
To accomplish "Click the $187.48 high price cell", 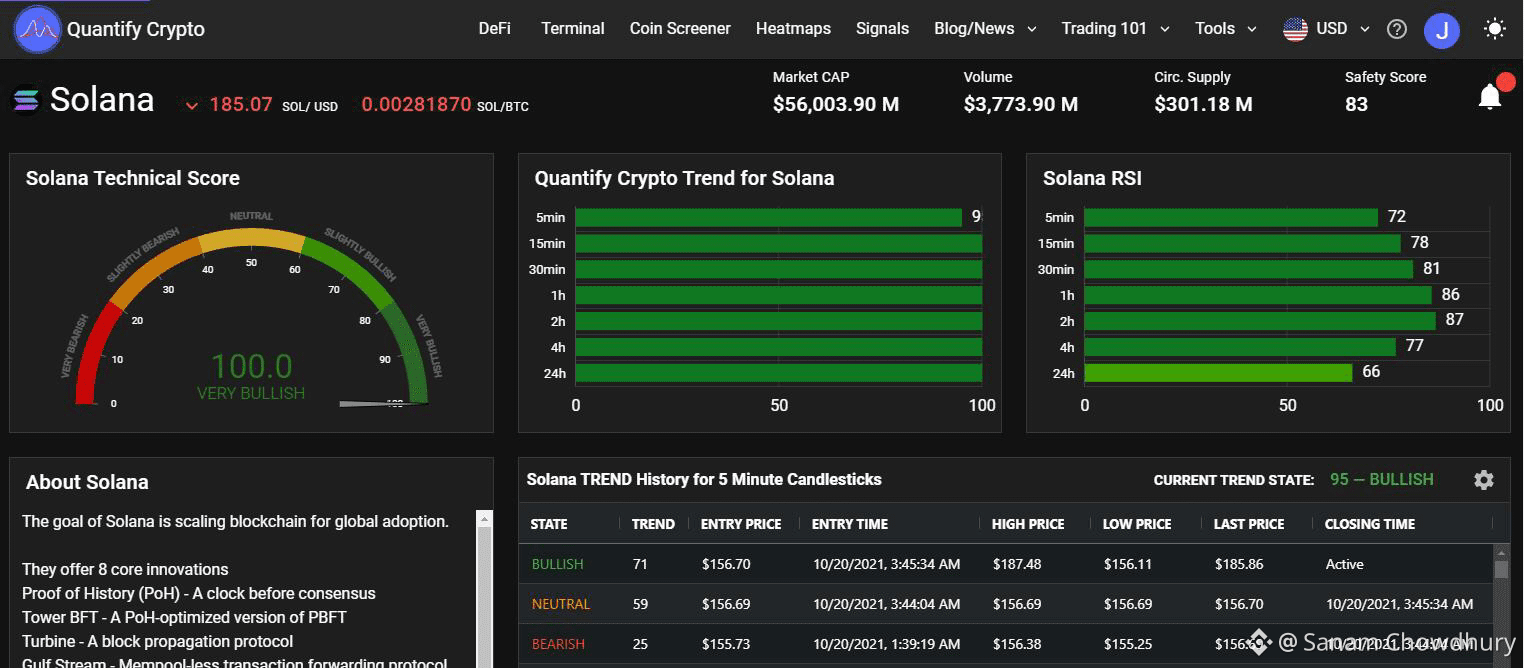I will pyautogui.click(x=1017, y=564).
